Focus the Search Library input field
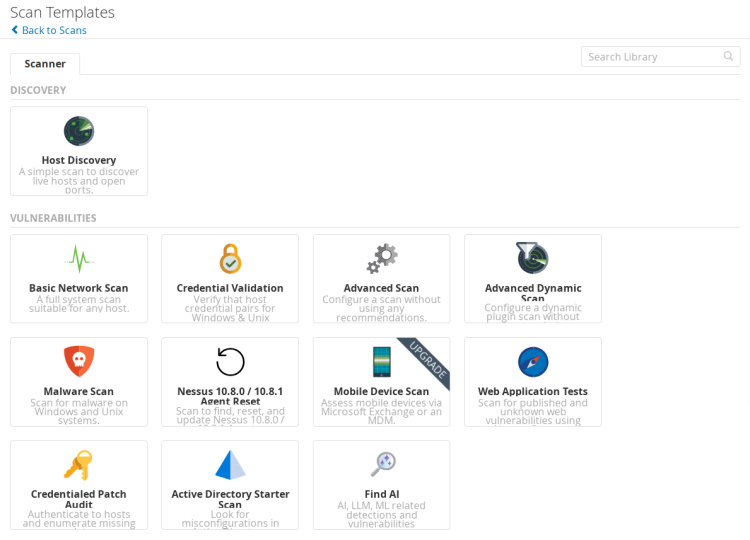The width and height of the screenshot is (750, 540). (x=650, y=57)
